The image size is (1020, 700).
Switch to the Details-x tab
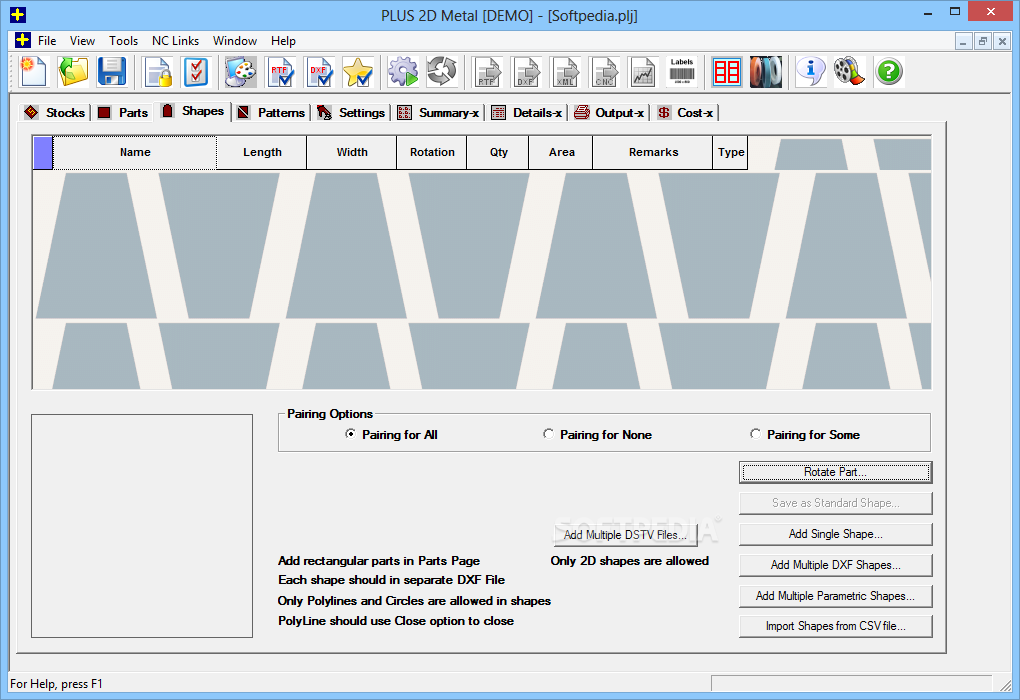coord(527,113)
